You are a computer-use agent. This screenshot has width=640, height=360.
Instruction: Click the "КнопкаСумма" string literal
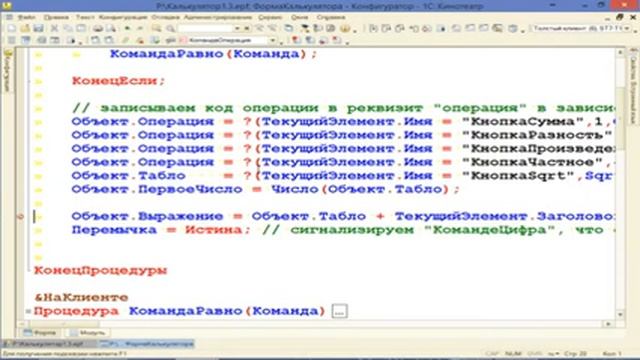point(523,122)
